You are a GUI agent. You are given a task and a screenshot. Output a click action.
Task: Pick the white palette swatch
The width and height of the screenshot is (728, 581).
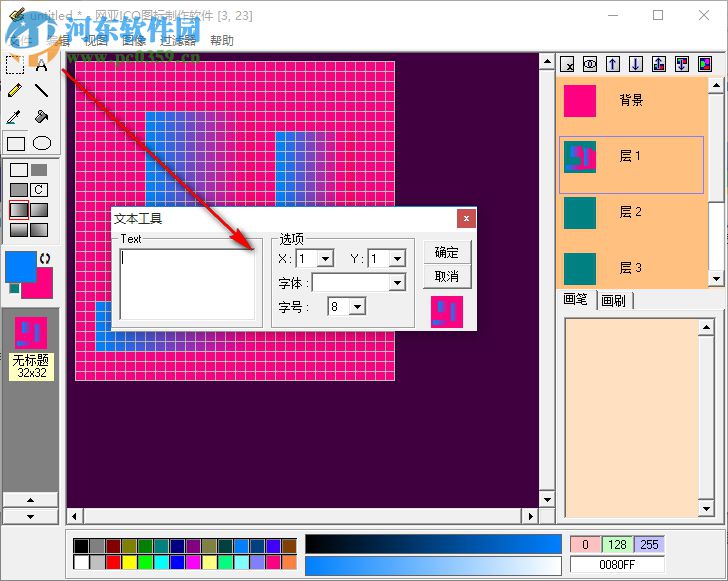[81, 562]
